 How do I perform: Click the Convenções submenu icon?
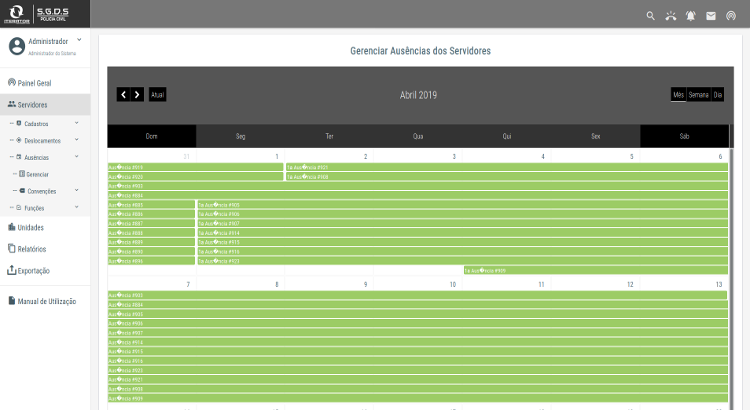(x=22, y=191)
